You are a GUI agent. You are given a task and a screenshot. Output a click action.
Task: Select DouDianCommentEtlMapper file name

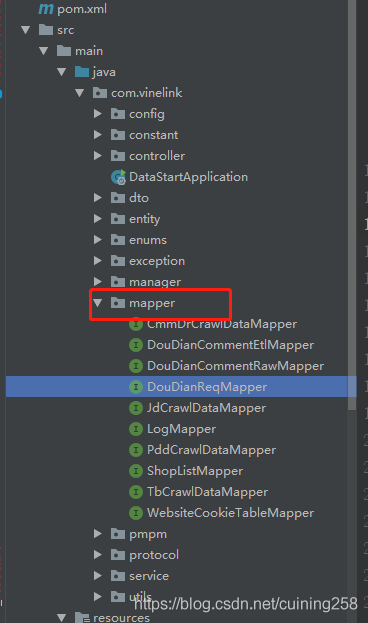pyautogui.click(x=230, y=345)
